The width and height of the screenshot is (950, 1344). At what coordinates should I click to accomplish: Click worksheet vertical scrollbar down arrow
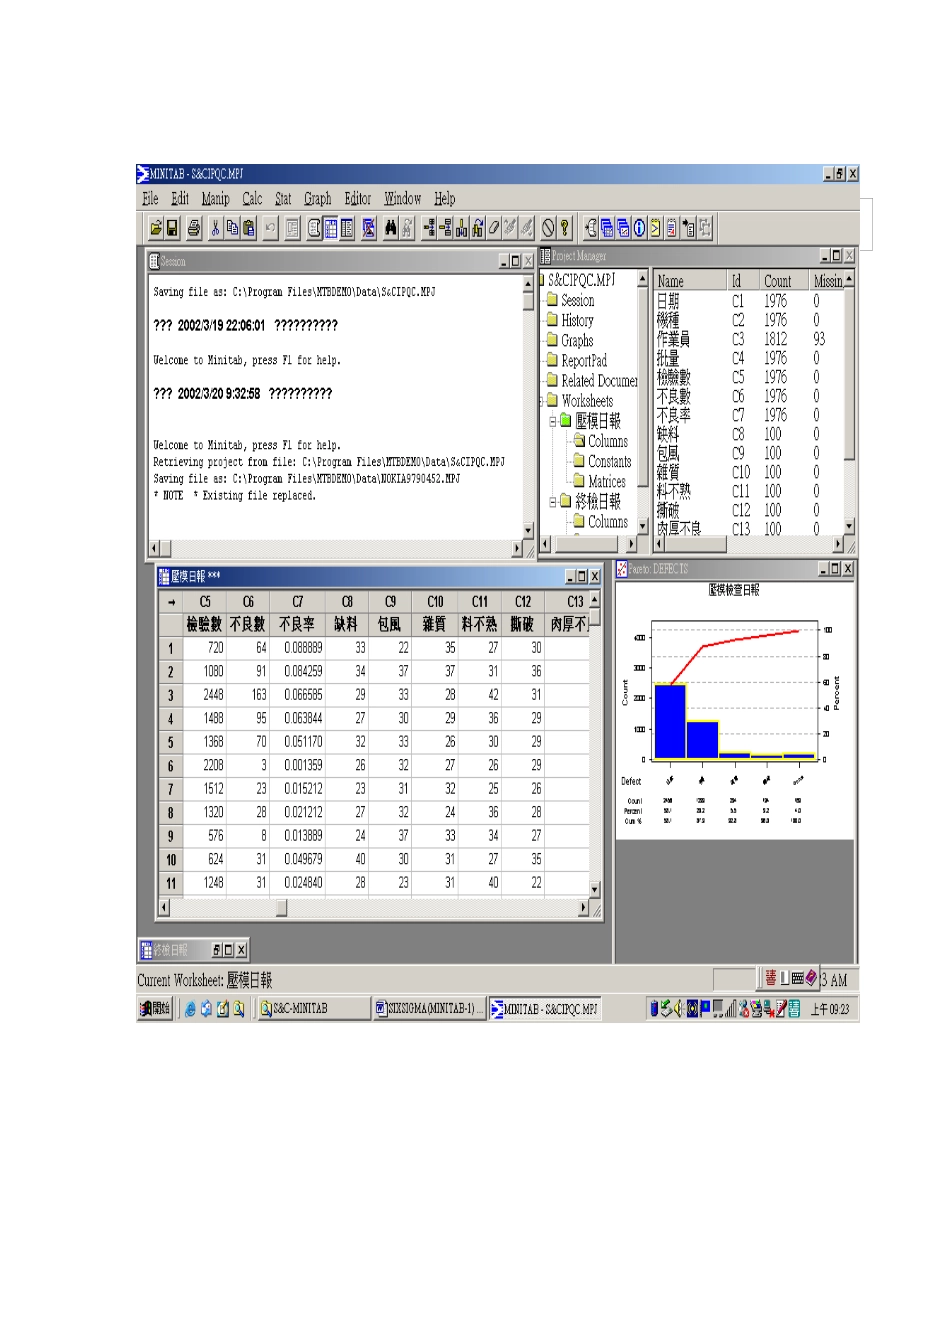pos(595,889)
